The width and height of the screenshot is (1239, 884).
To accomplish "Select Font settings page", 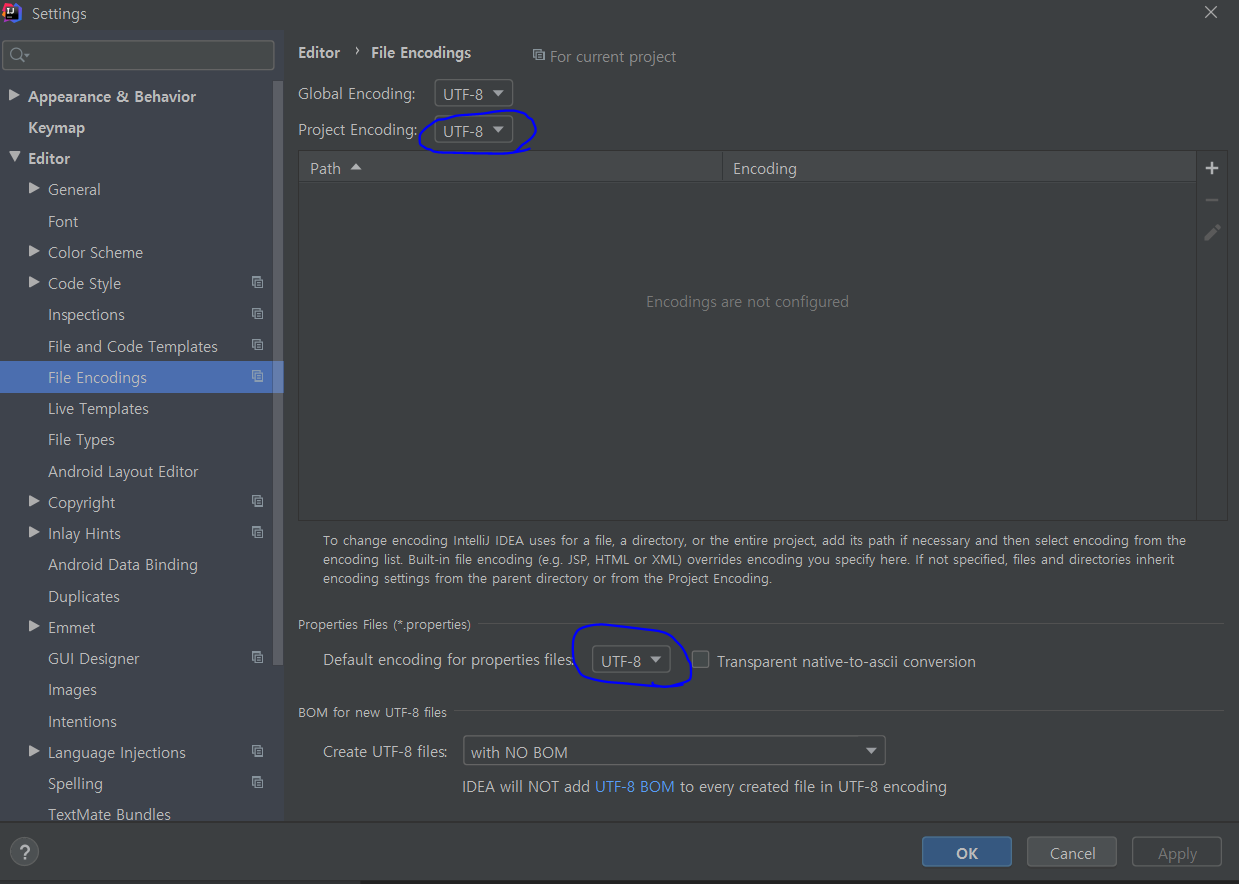I will pos(63,221).
